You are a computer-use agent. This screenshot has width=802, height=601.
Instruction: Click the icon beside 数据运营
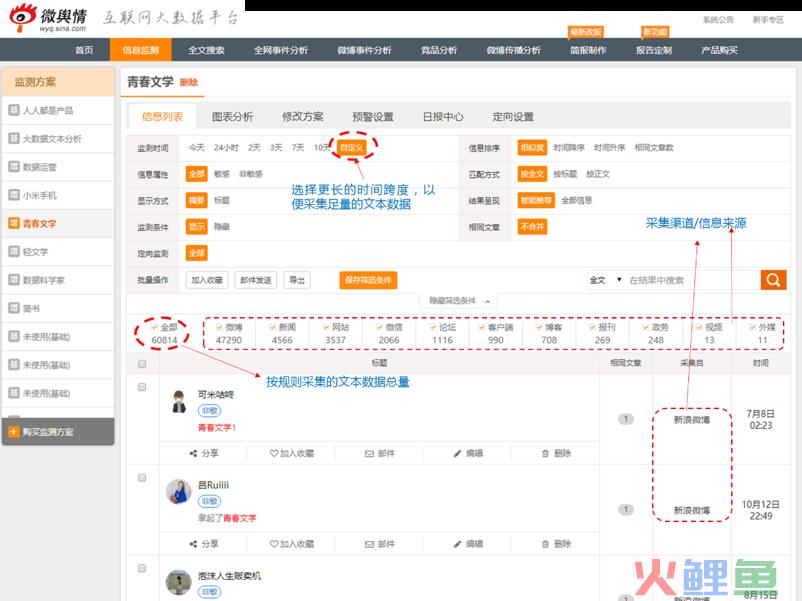coord(14,166)
